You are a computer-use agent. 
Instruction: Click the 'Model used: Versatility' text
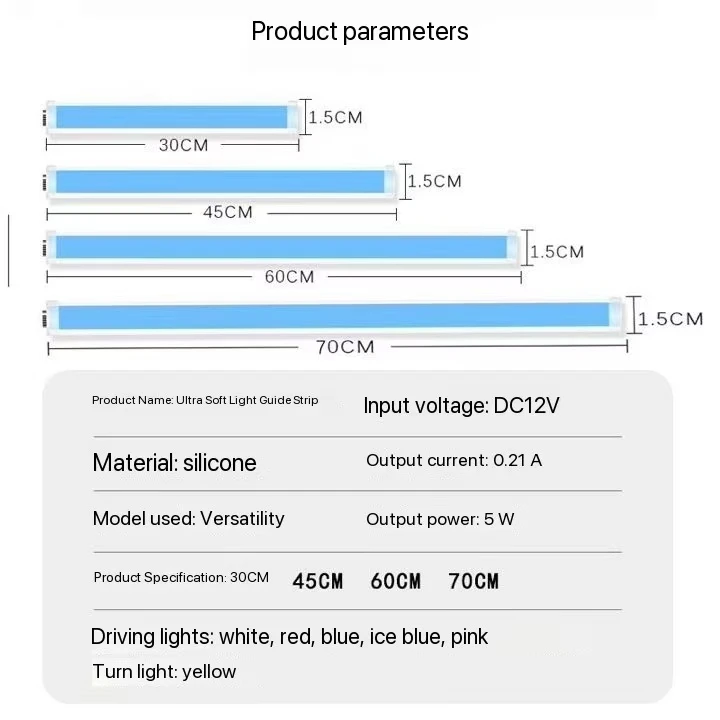point(188,518)
